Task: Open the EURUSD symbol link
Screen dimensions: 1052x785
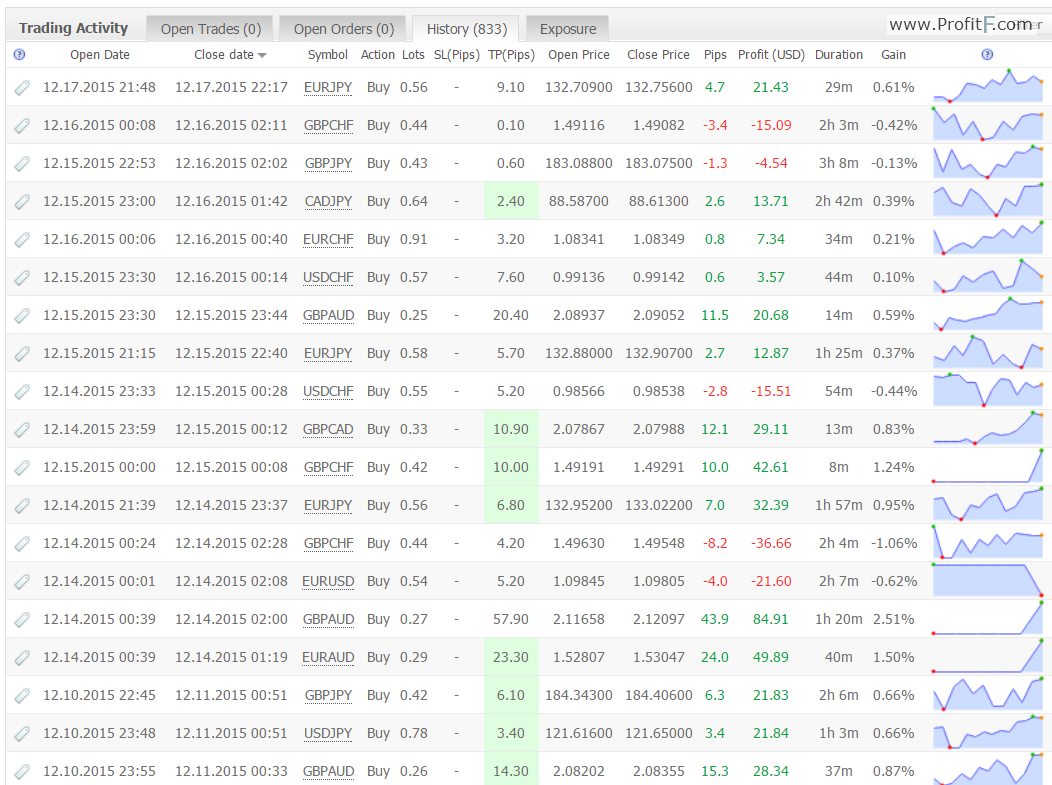Action: (x=328, y=582)
